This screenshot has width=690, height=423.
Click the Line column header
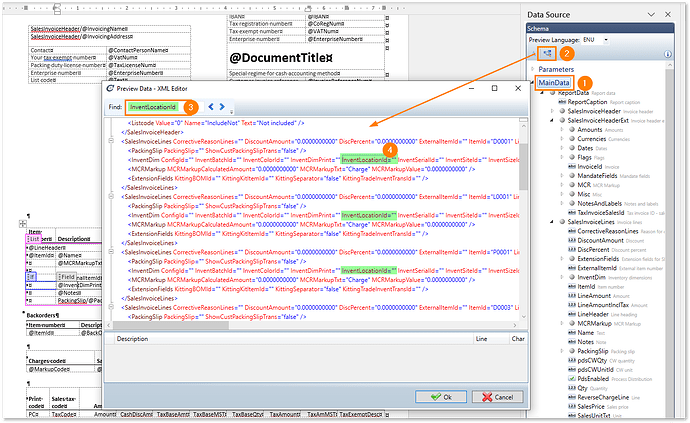[x=481, y=338]
